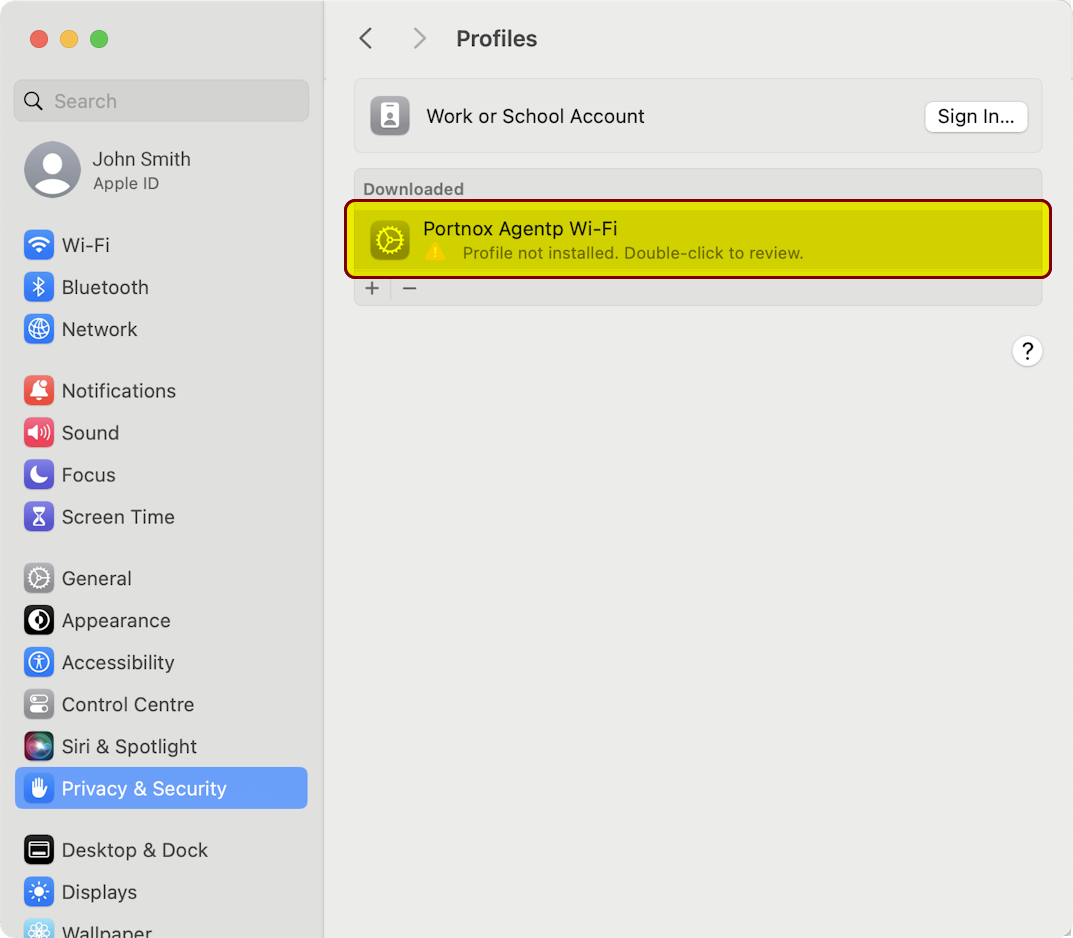
Task: Click the Work or School Account badge icon
Action: [x=390, y=116]
